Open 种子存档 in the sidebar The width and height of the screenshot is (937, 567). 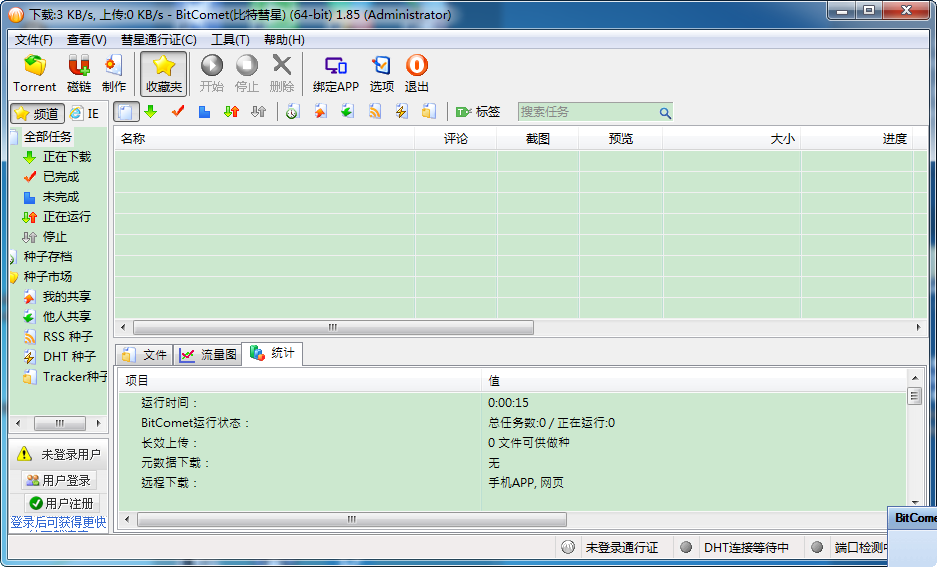48,257
